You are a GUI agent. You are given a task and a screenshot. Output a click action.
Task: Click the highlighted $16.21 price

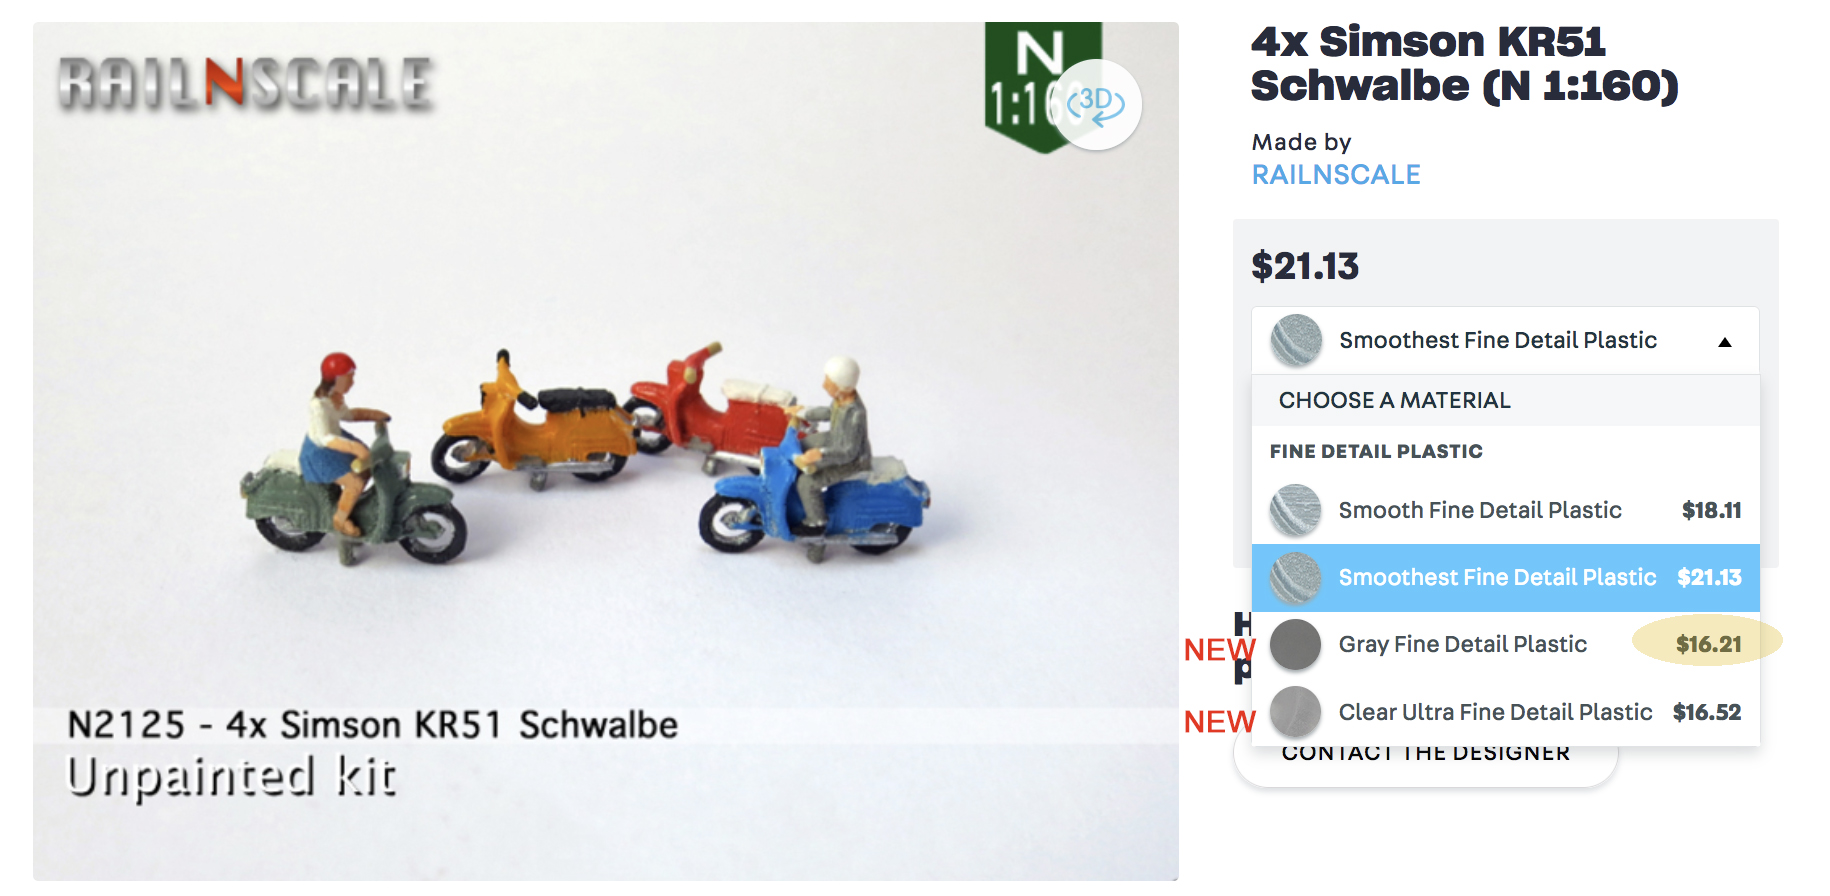(x=1708, y=644)
